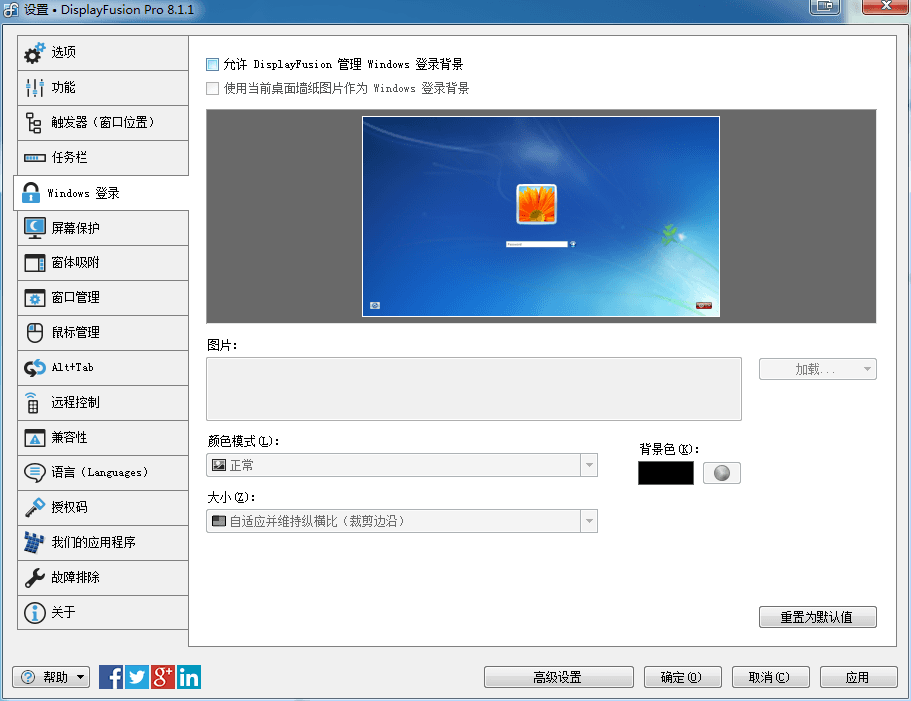Switch to the 功能 tab
The width and height of the screenshot is (911, 701).
103,88
